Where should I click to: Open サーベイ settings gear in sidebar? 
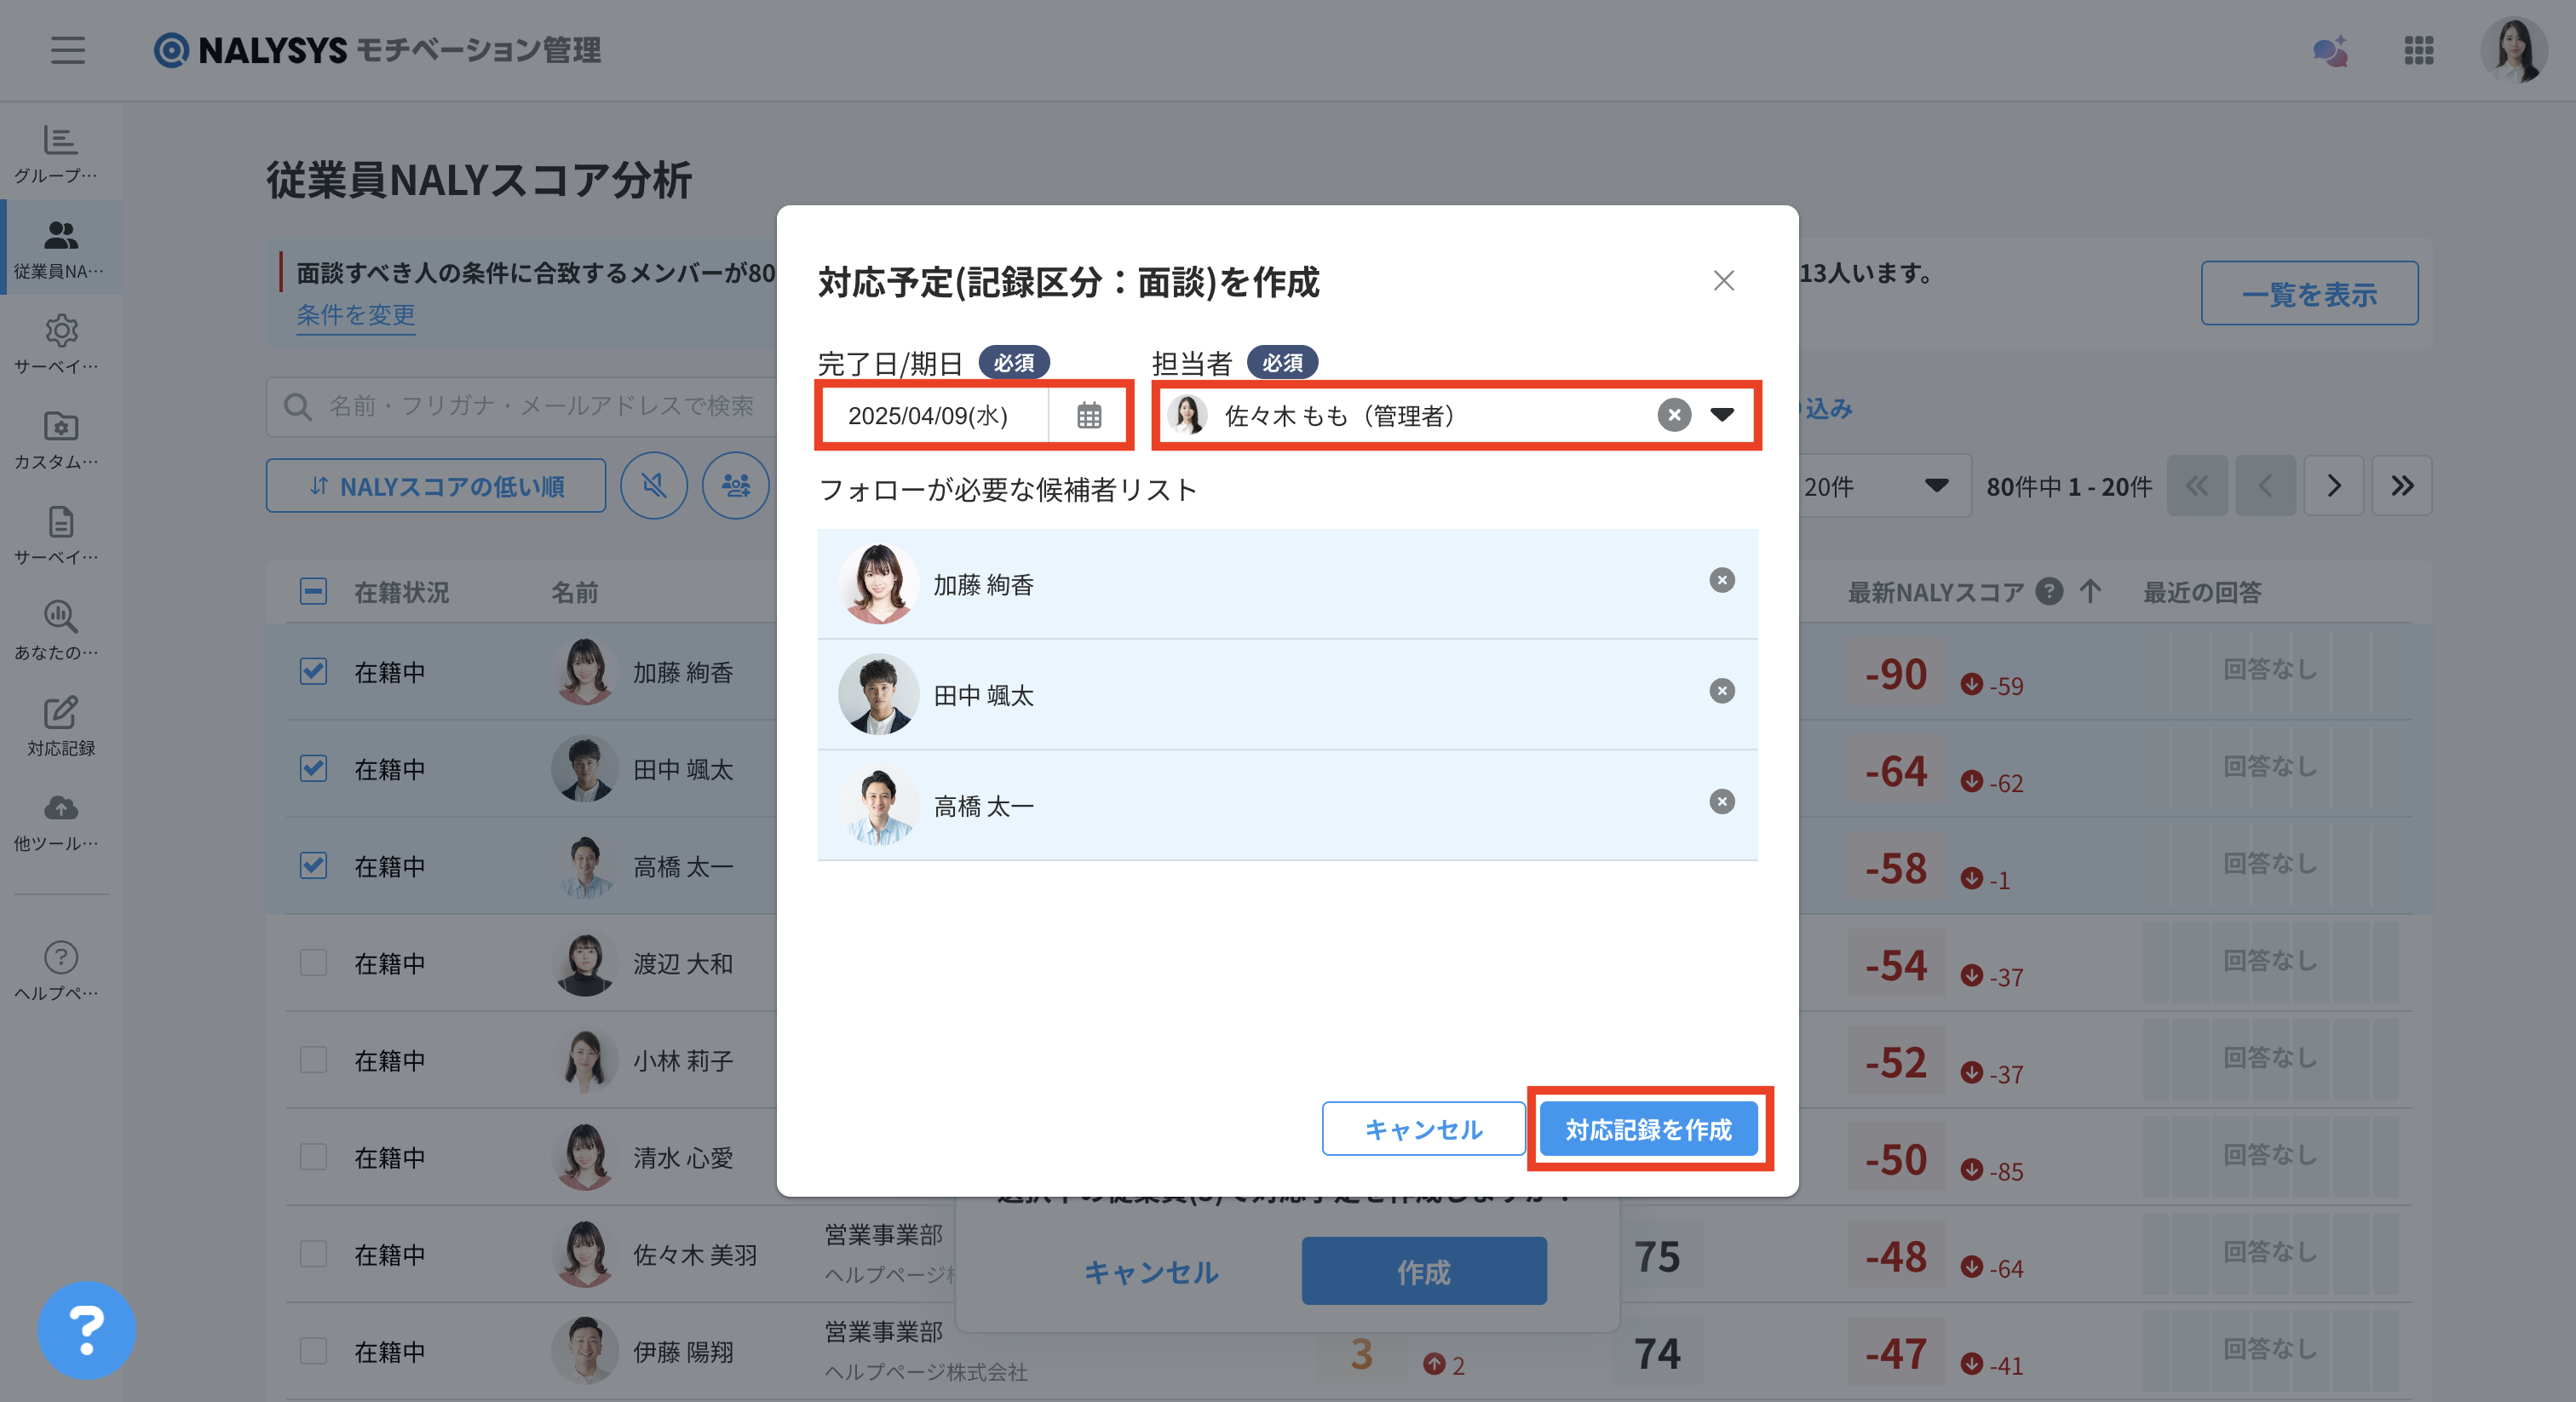click(61, 344)
